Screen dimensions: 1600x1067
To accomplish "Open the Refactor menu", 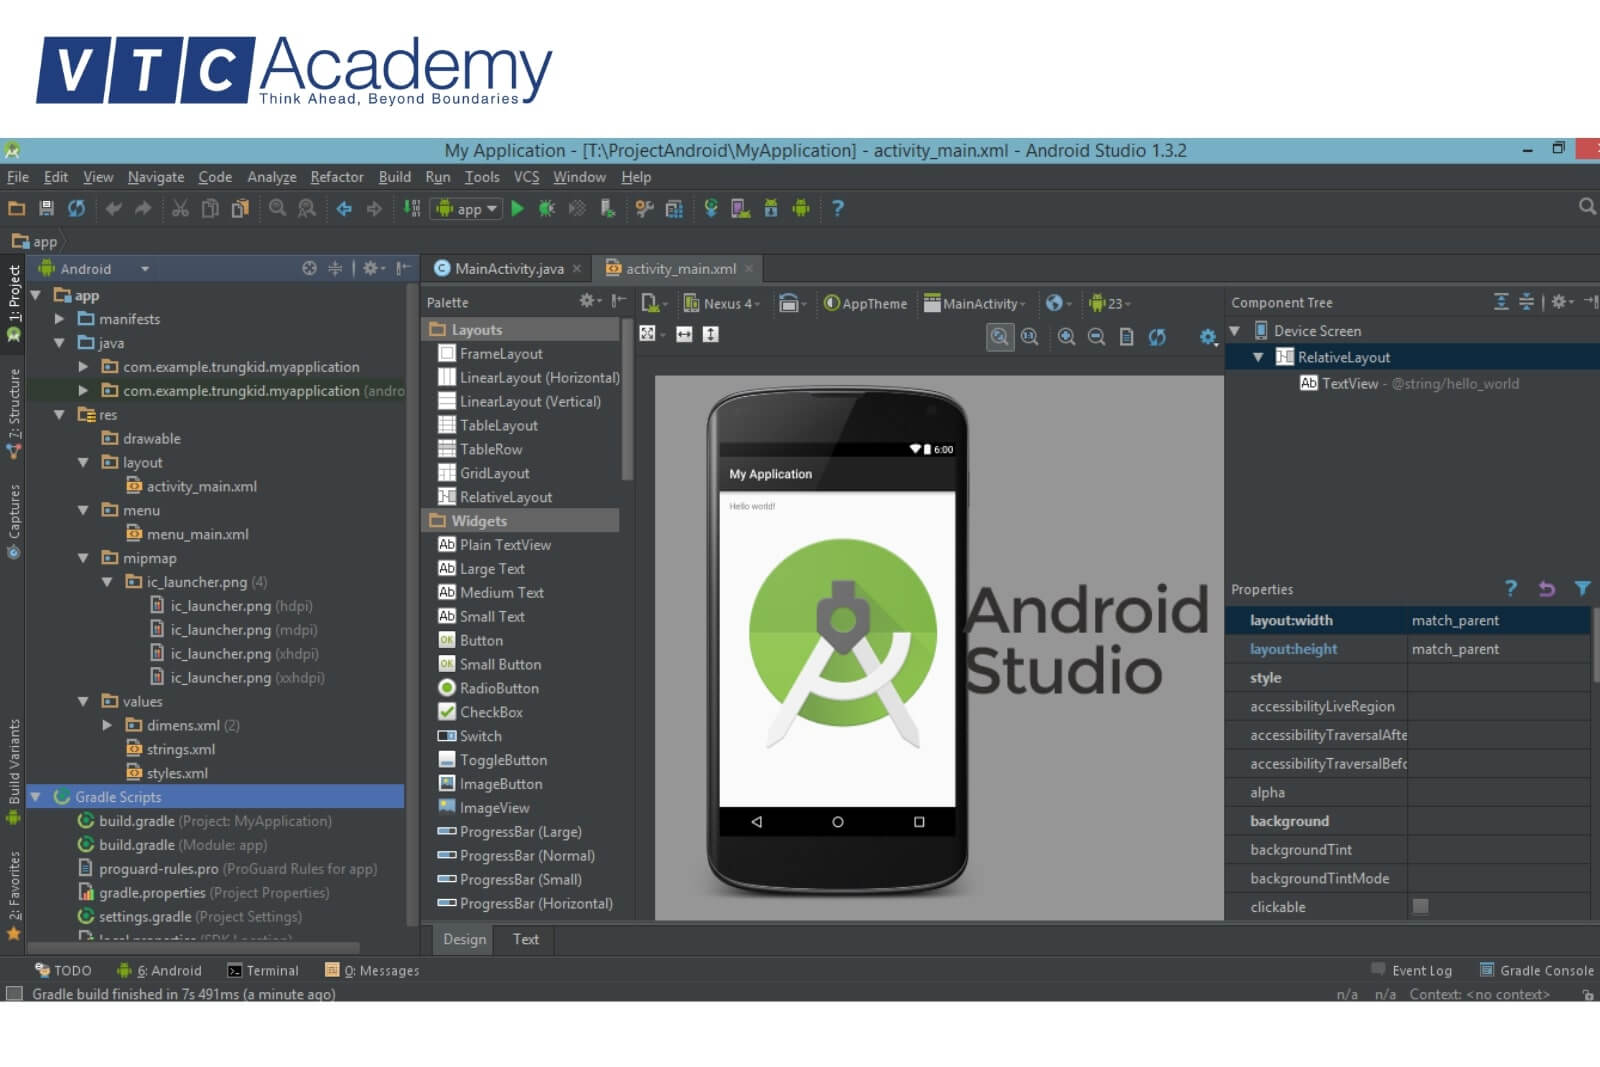I will (x=336, y=177).
